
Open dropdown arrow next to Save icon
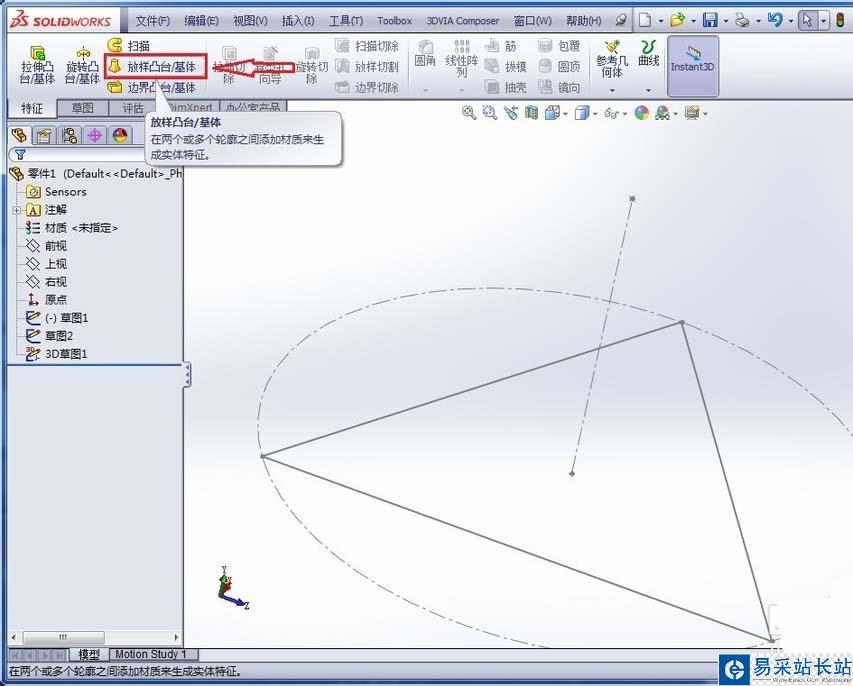tap(726, 21)
